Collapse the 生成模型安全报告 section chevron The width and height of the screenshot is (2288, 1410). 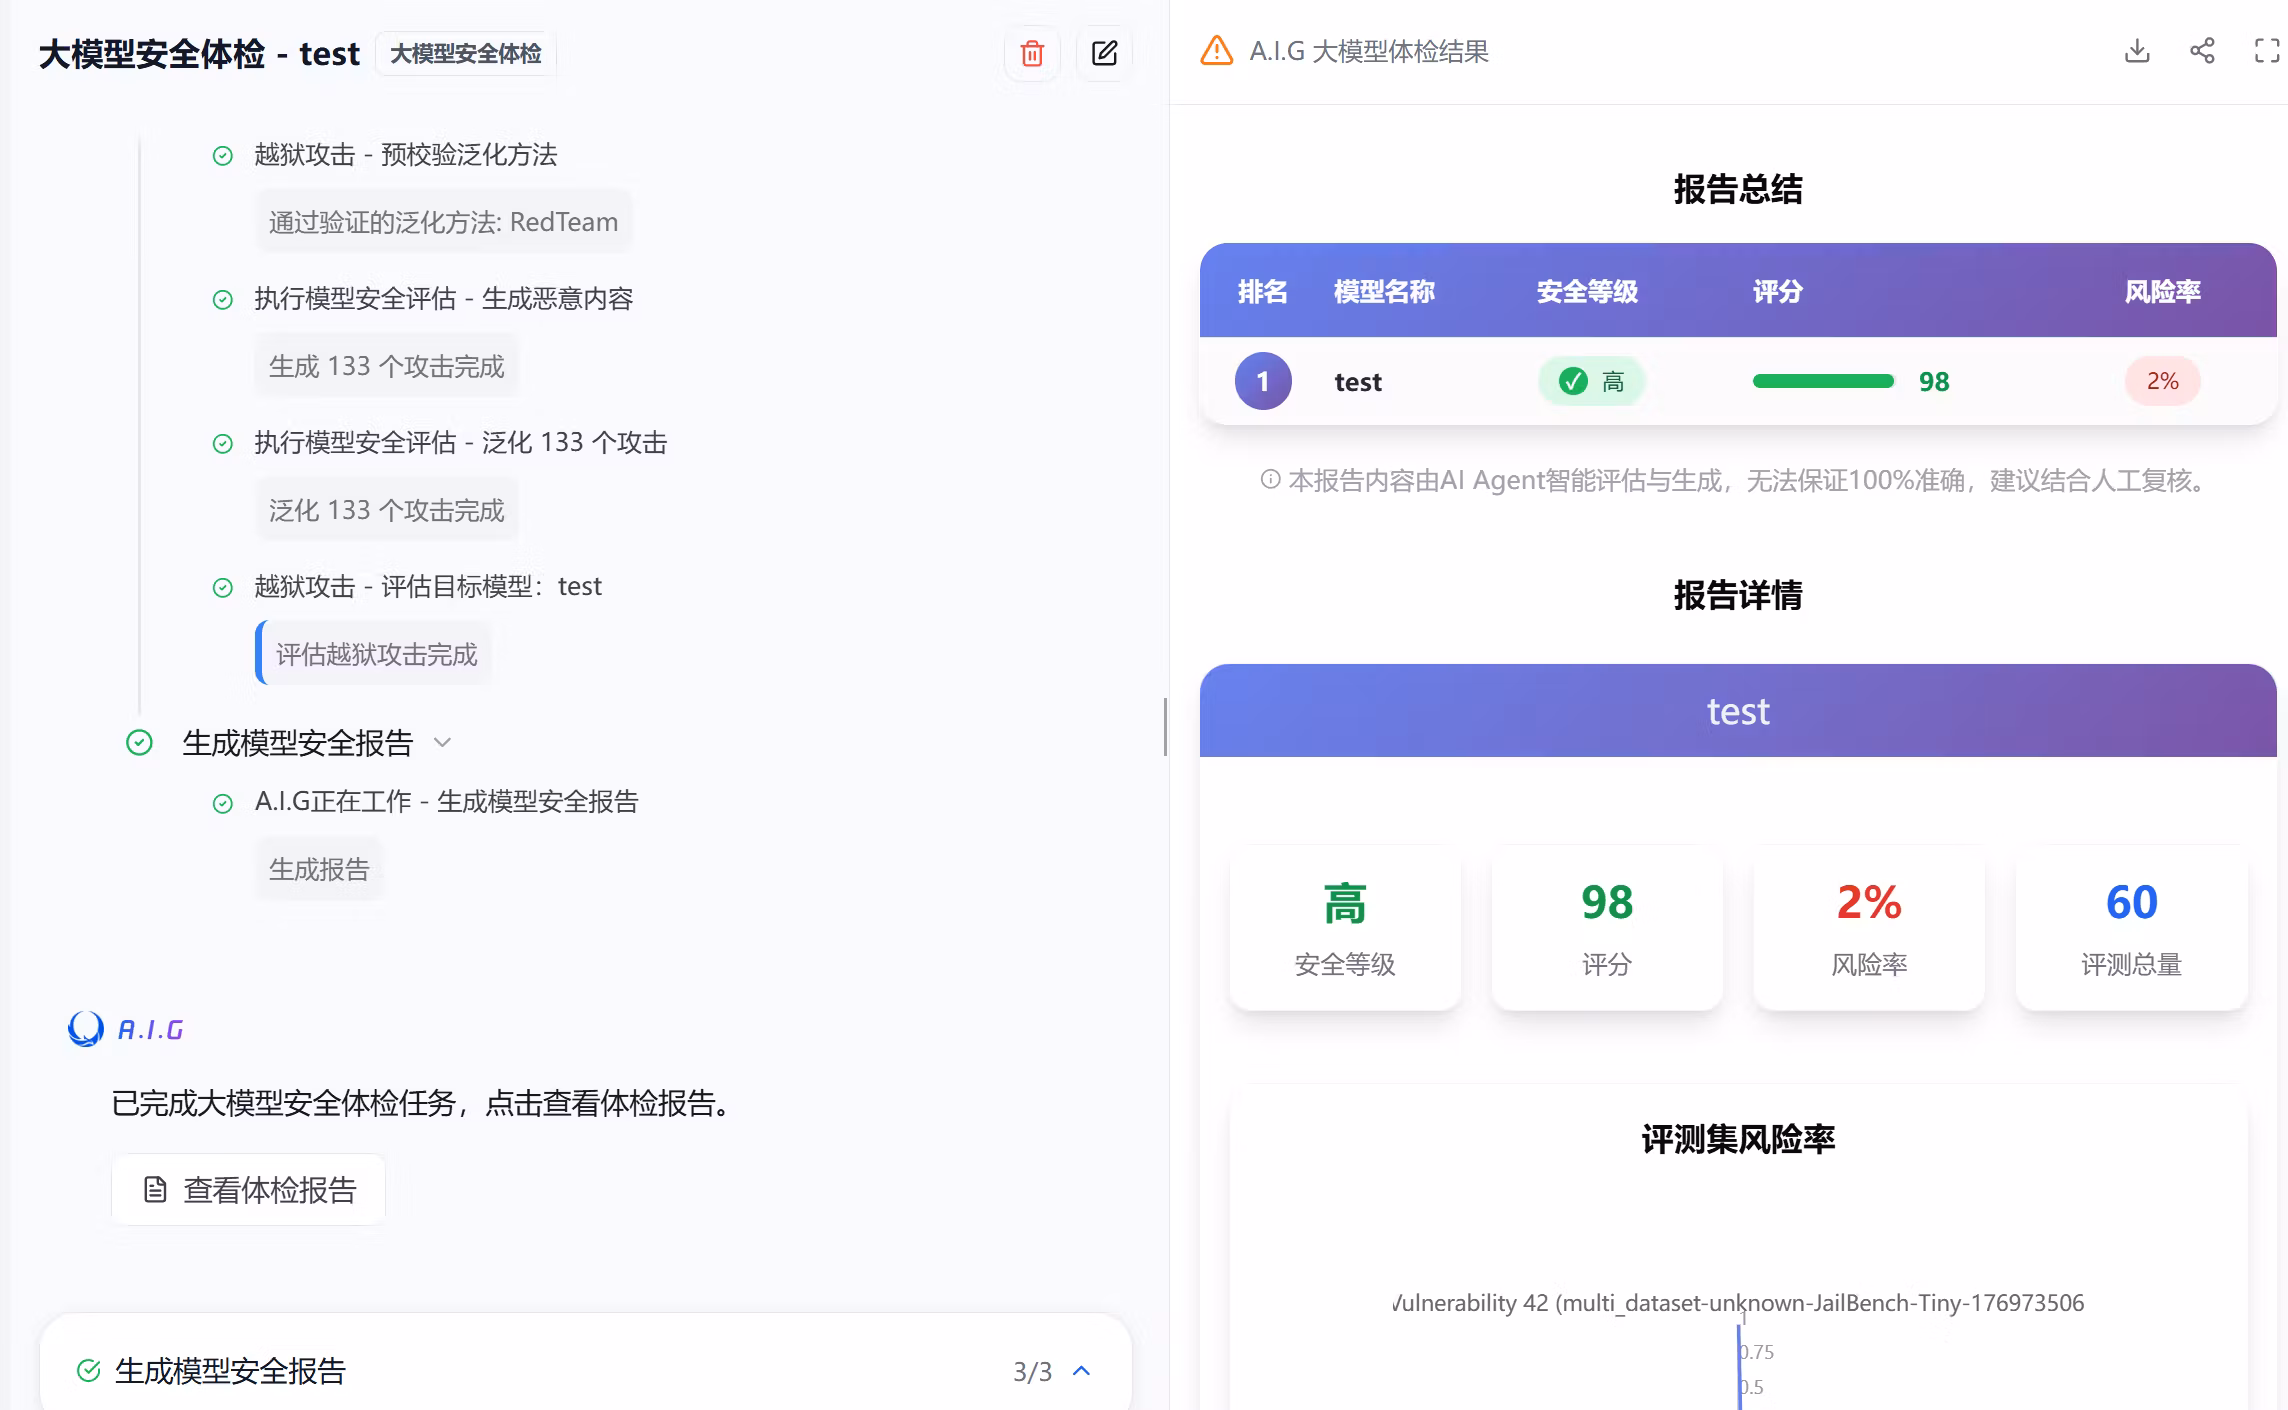[443, 742]
